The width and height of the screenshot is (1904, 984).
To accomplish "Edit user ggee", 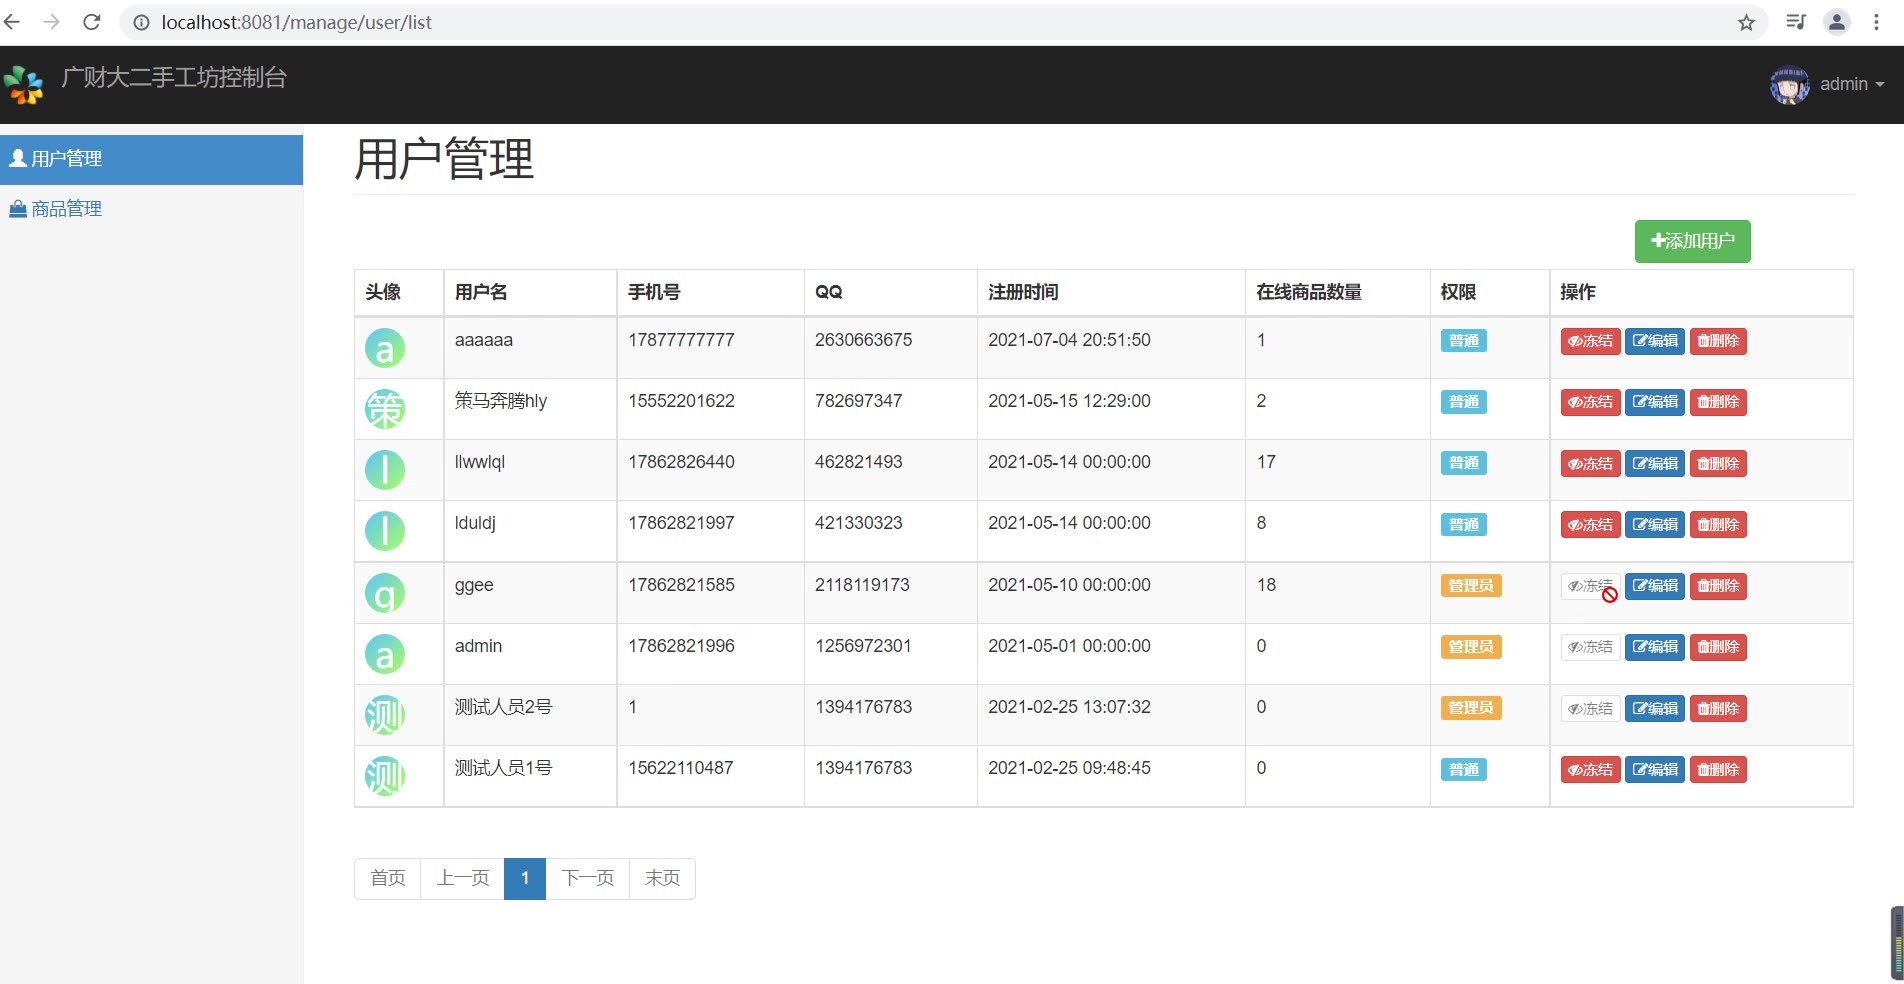I will (1654, 586).
